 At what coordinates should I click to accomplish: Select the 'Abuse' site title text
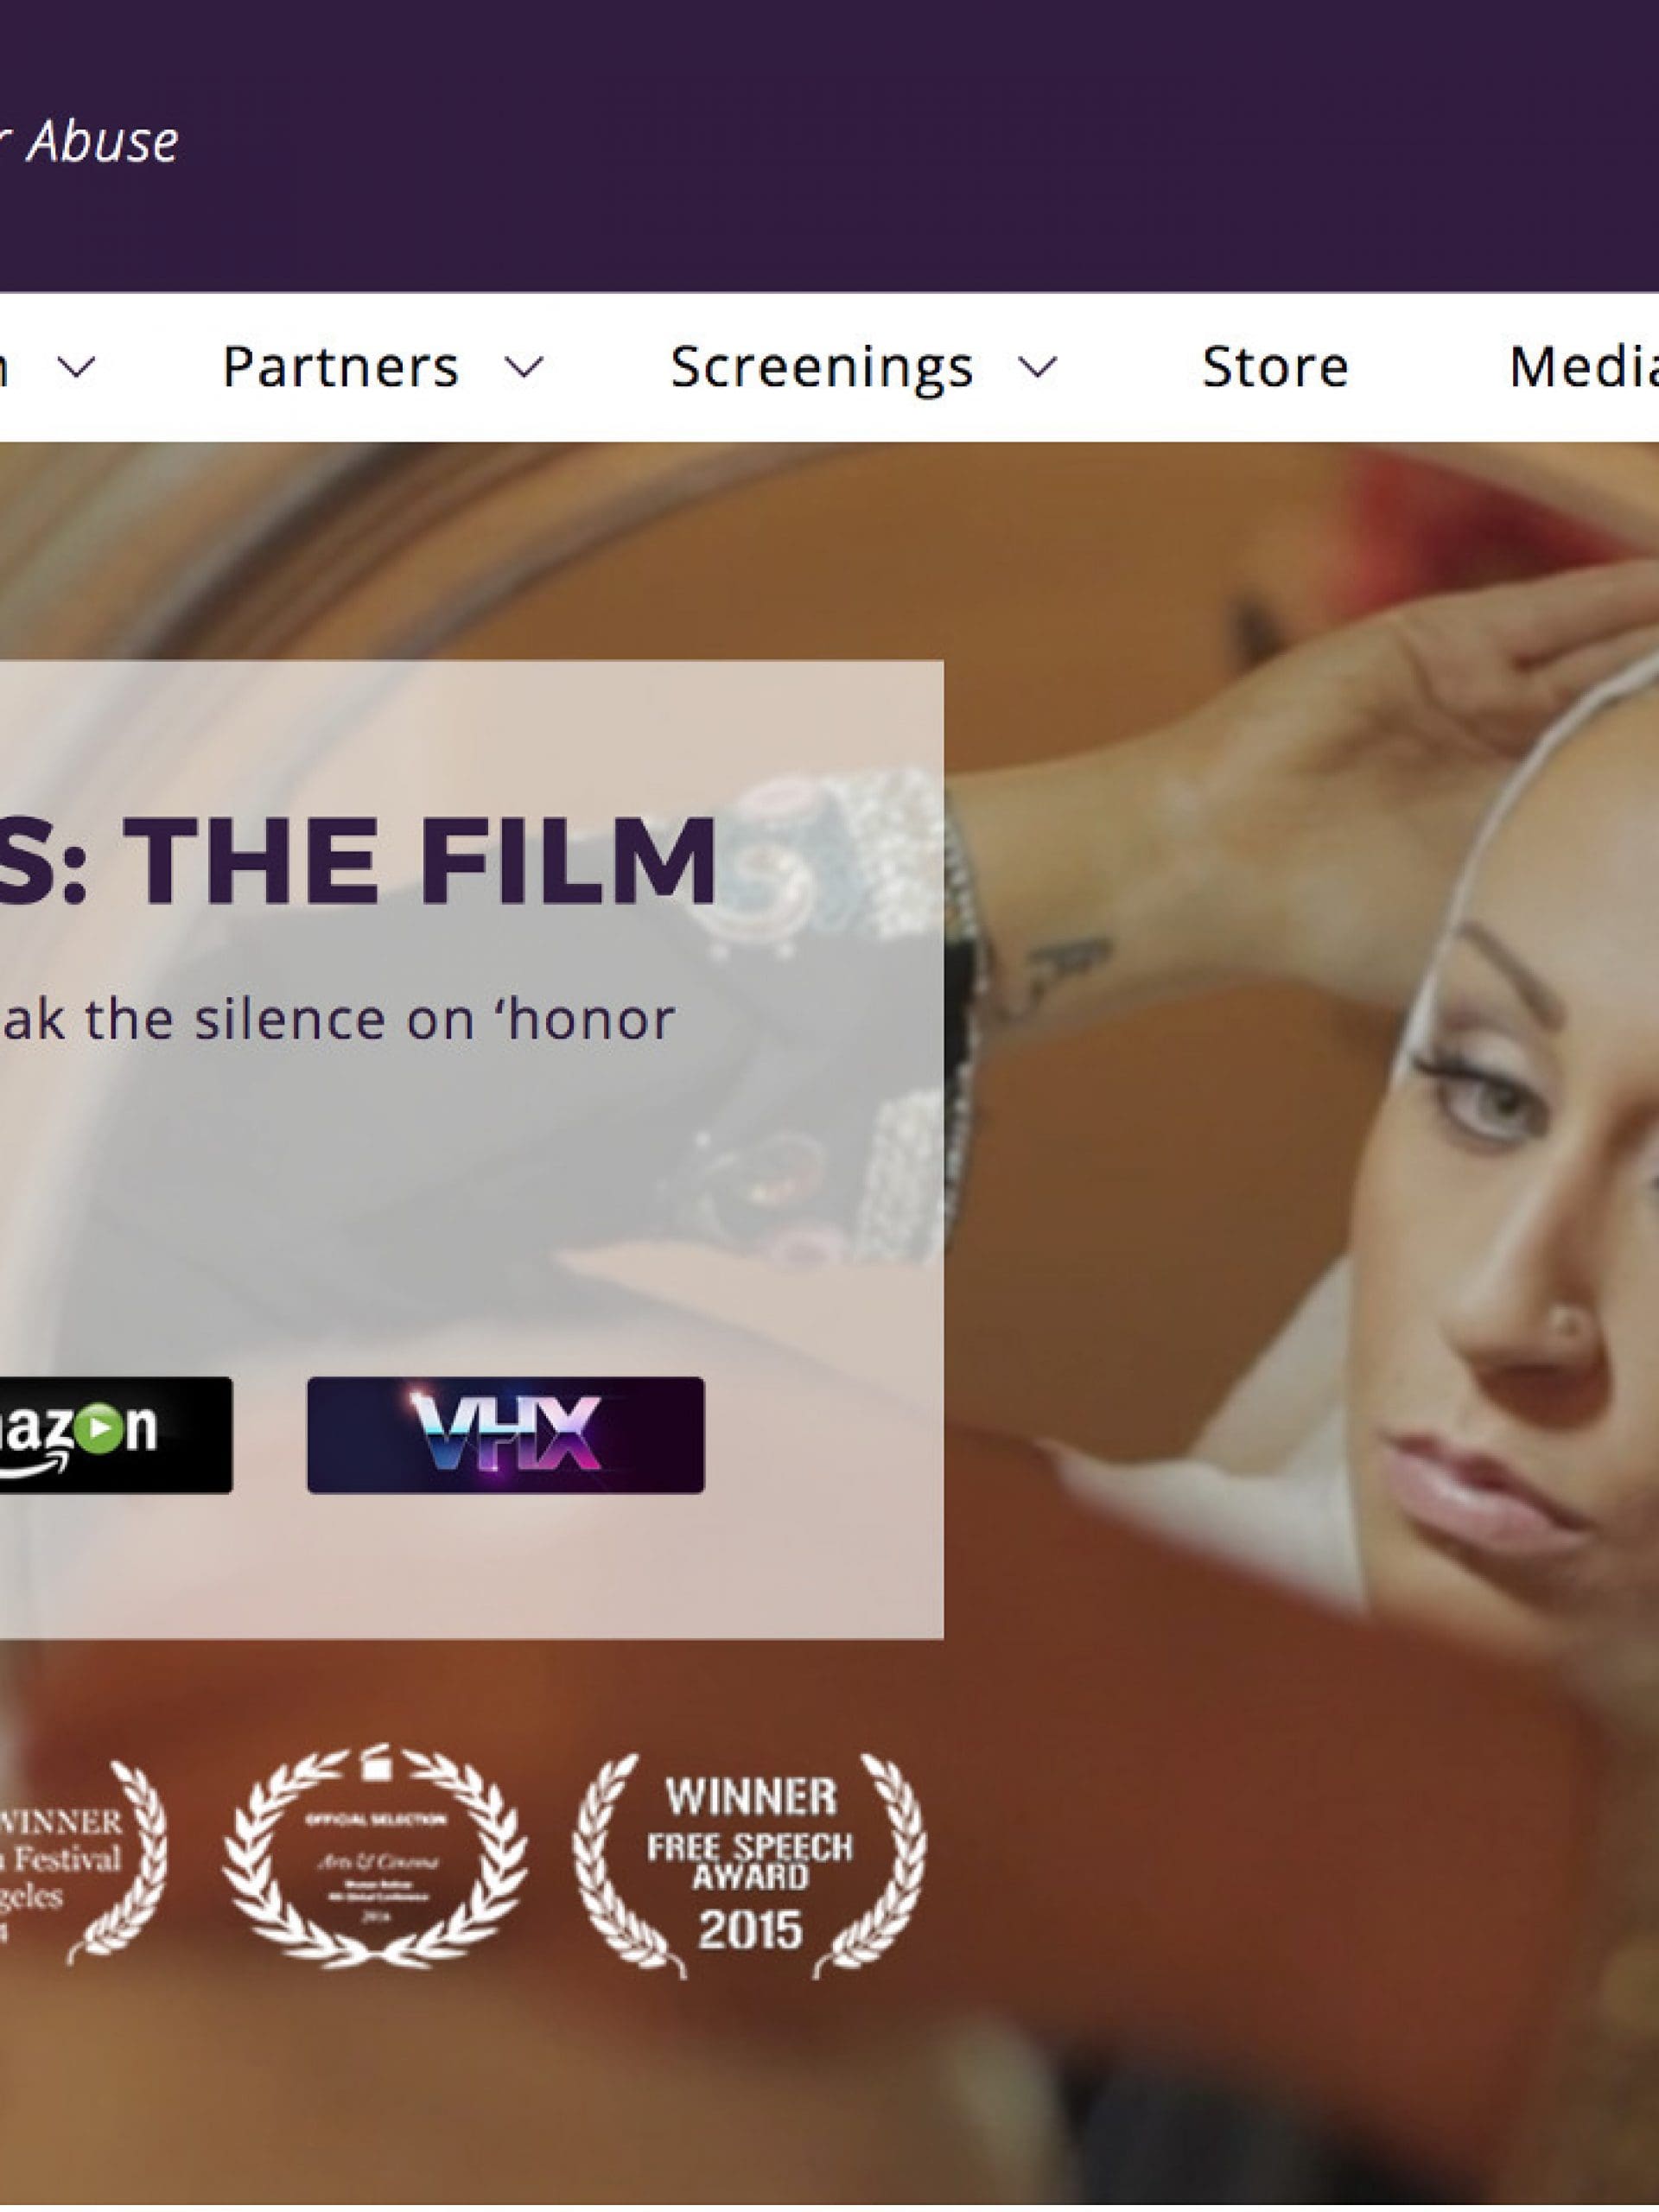click(x=102, y=141)
